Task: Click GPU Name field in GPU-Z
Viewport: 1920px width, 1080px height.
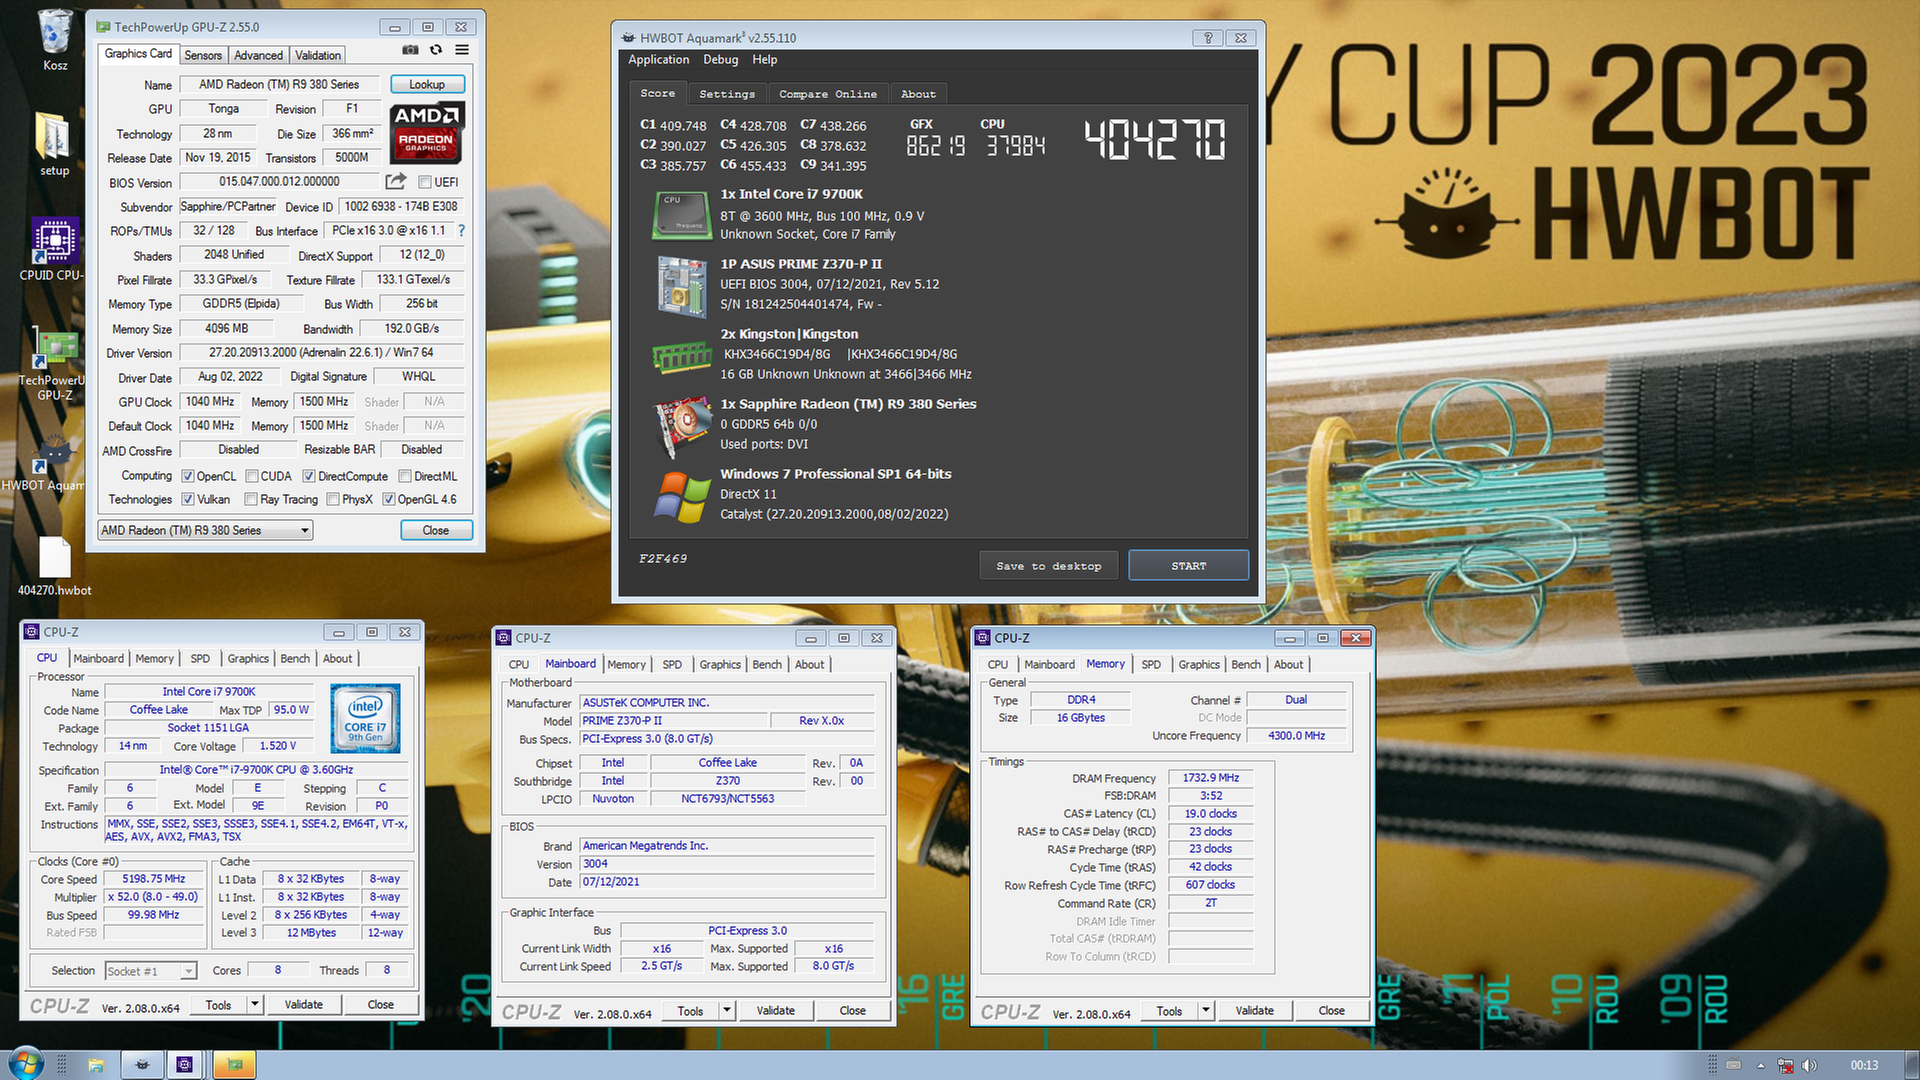Action: pos(279,85)
